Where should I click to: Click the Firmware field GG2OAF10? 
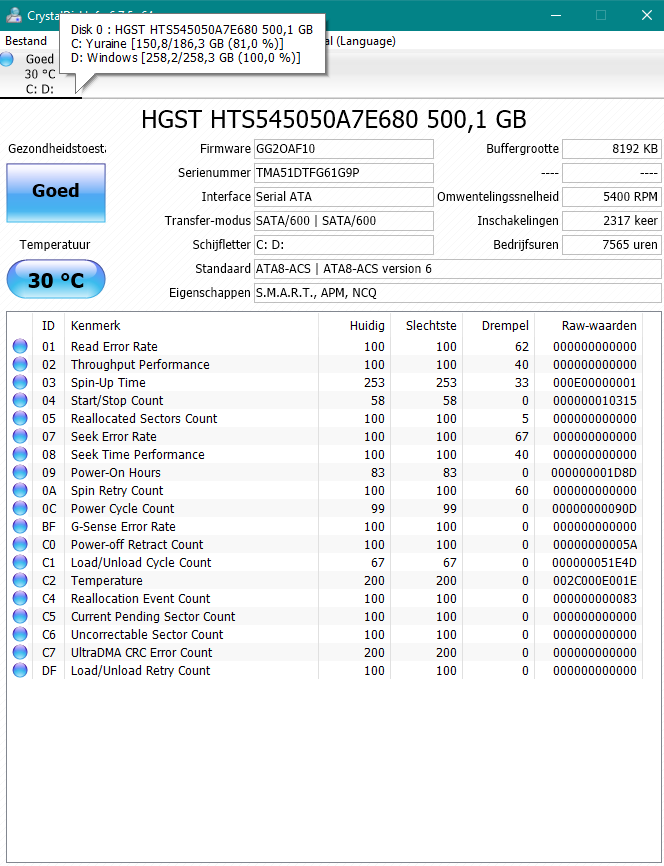click(344, 149)
